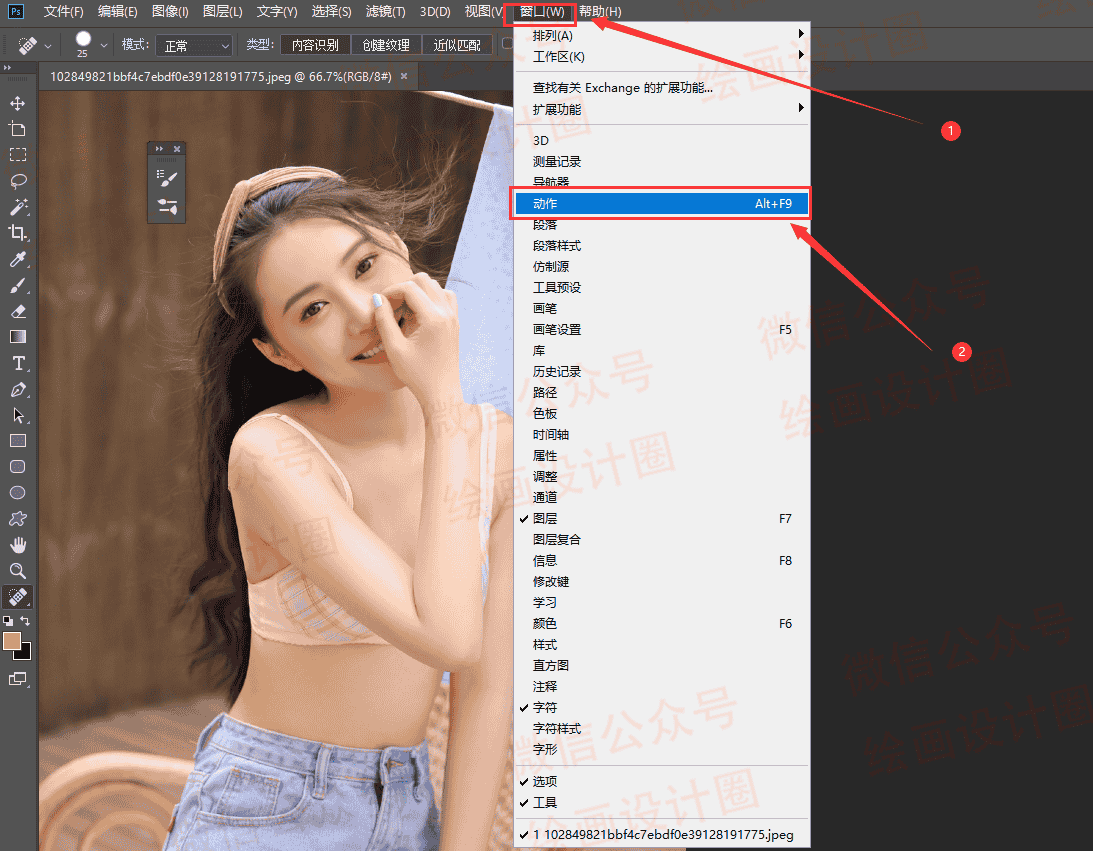1093x851 pixels.
Task: Click the Photoshop Ps logo
Action: pyautogui.click(x=15, y=11)
